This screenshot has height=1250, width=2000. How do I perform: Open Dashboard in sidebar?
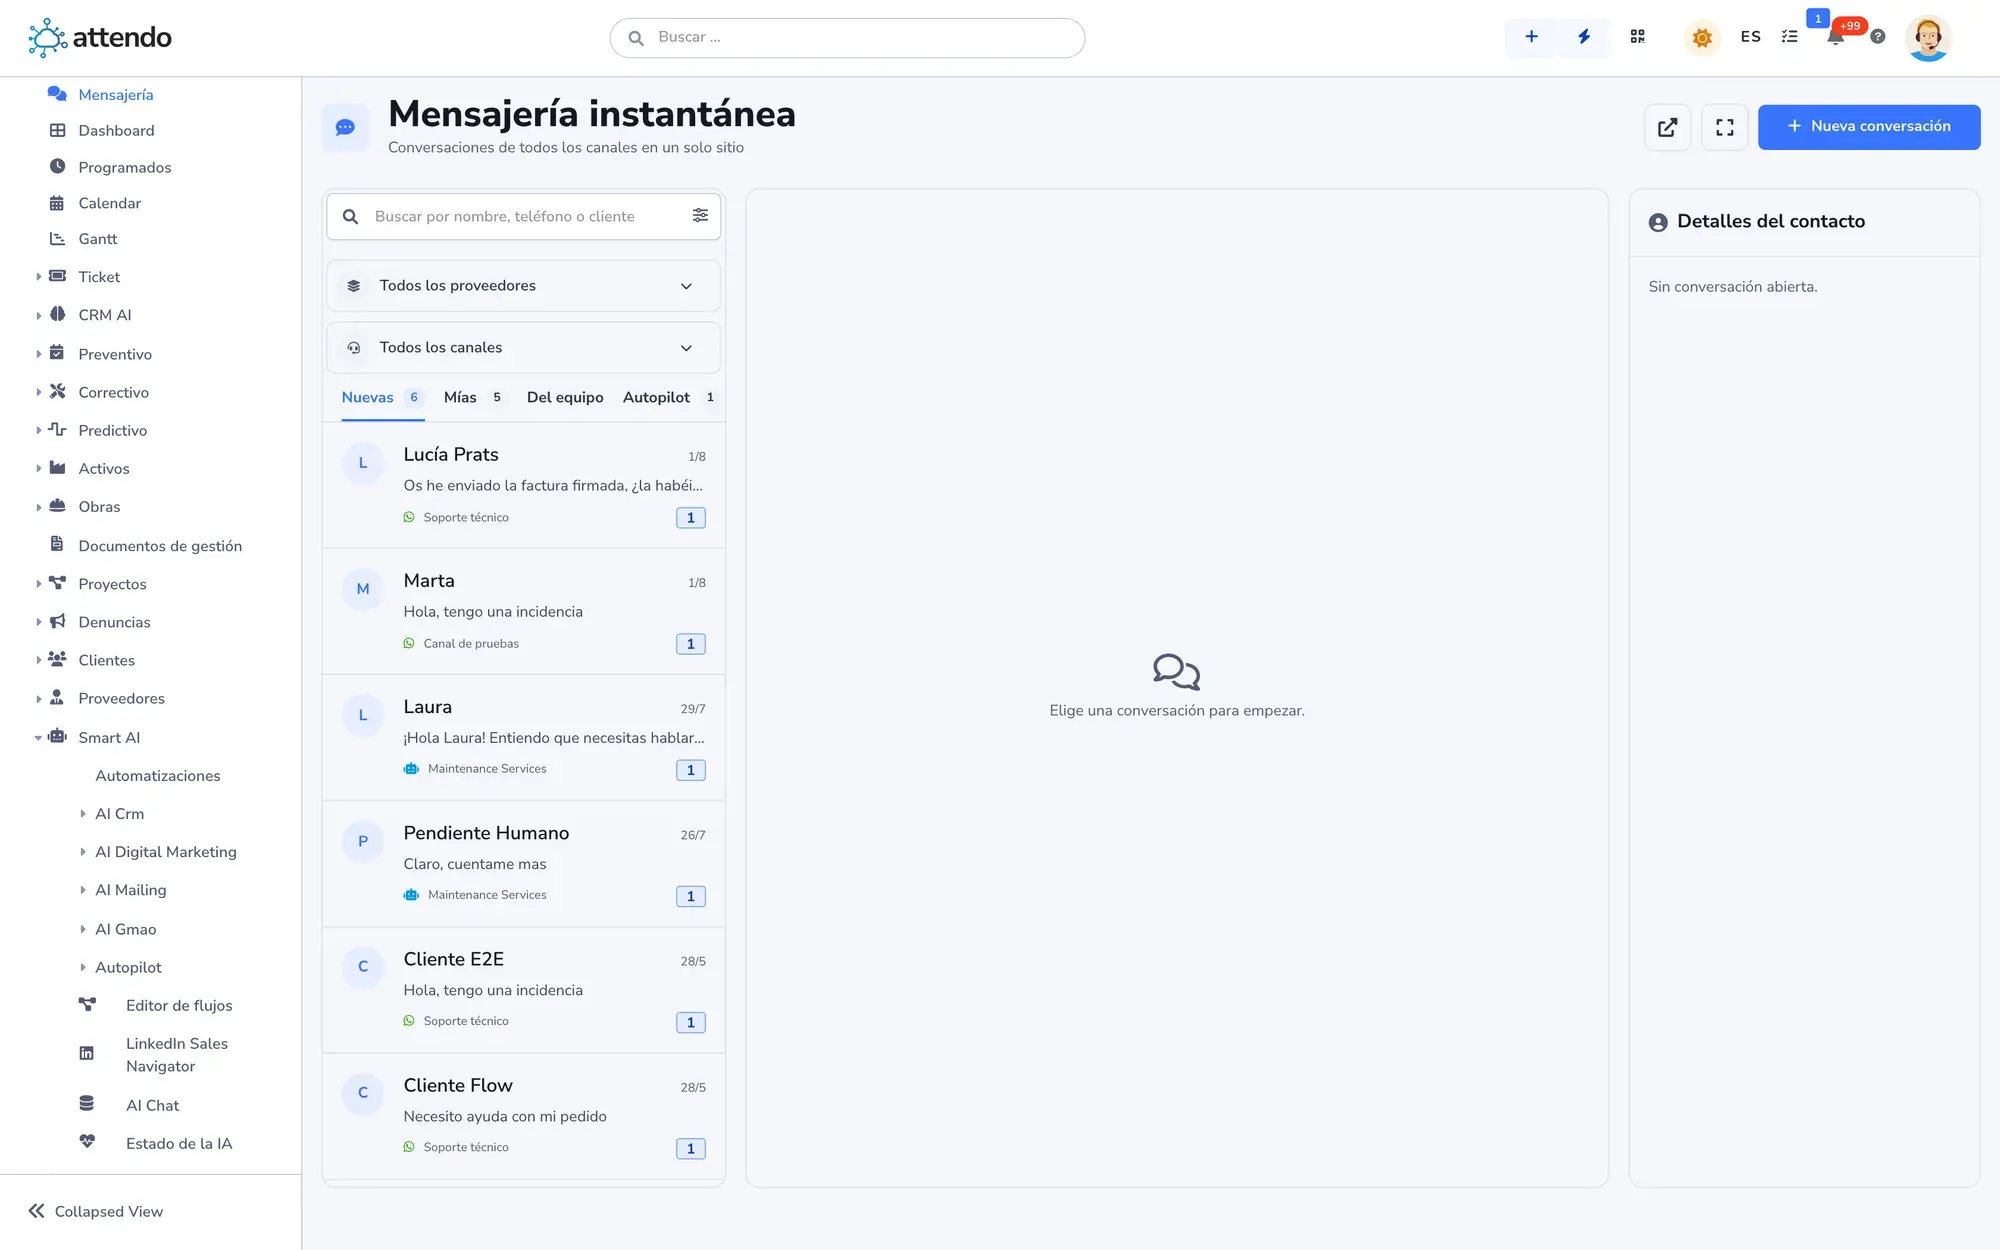116,131
